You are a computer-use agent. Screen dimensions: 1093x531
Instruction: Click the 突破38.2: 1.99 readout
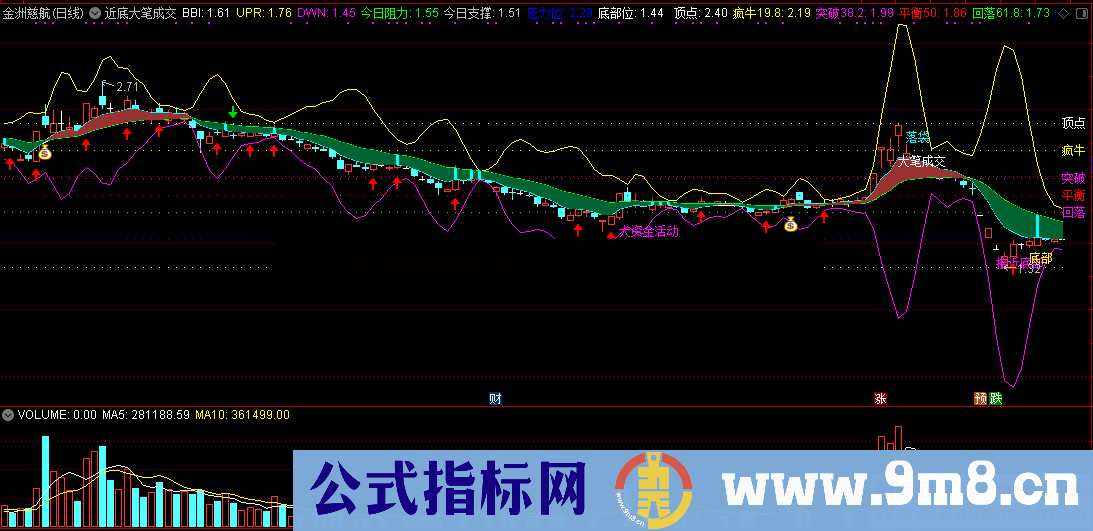(x=855, y=13)
